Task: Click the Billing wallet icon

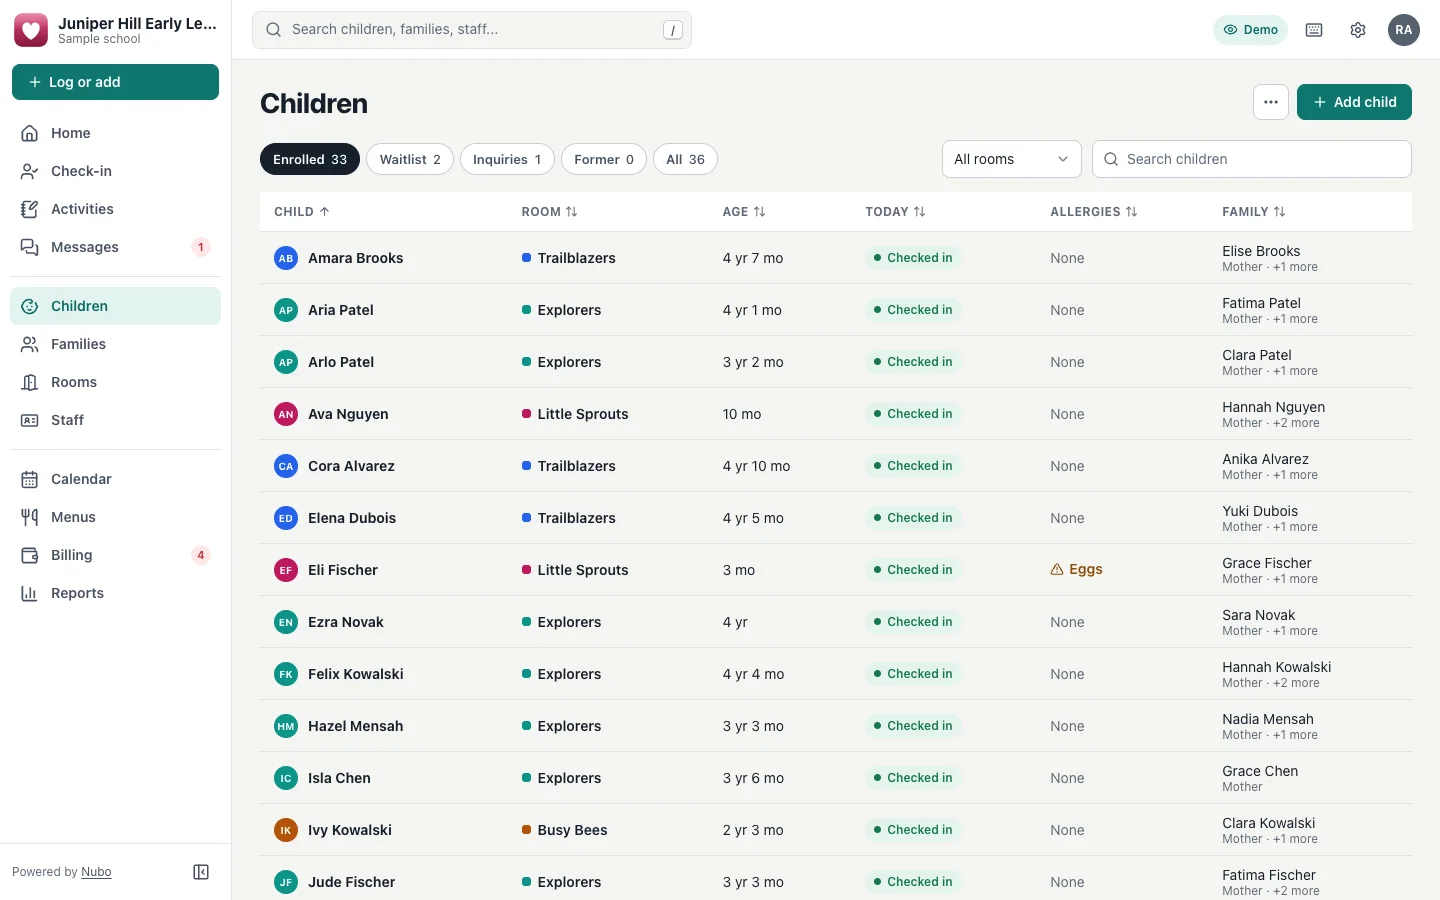Action: pyautogui.click(x=30, y=555)
